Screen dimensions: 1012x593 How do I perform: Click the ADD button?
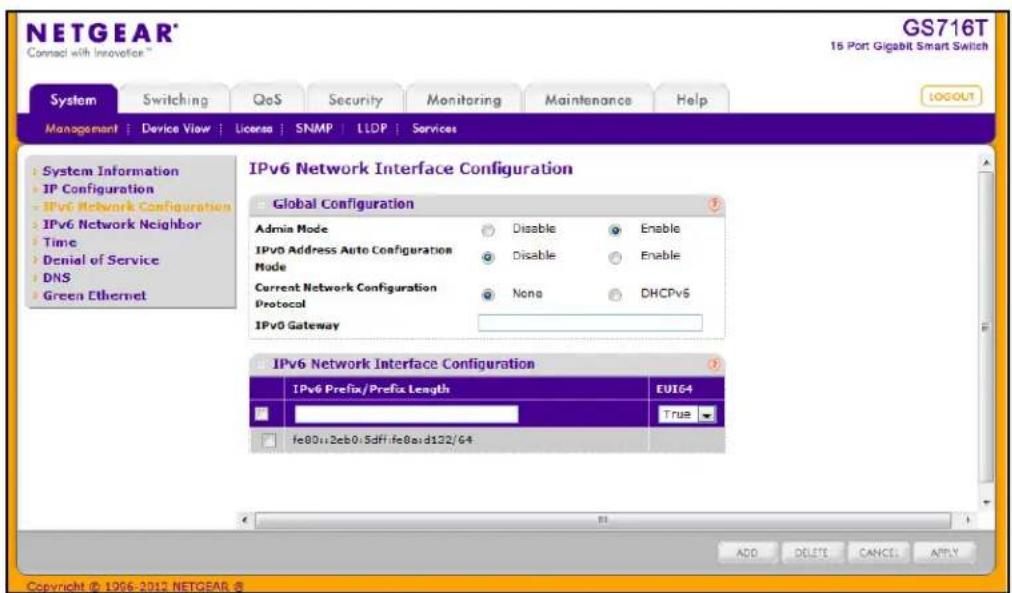coord(747,553)
